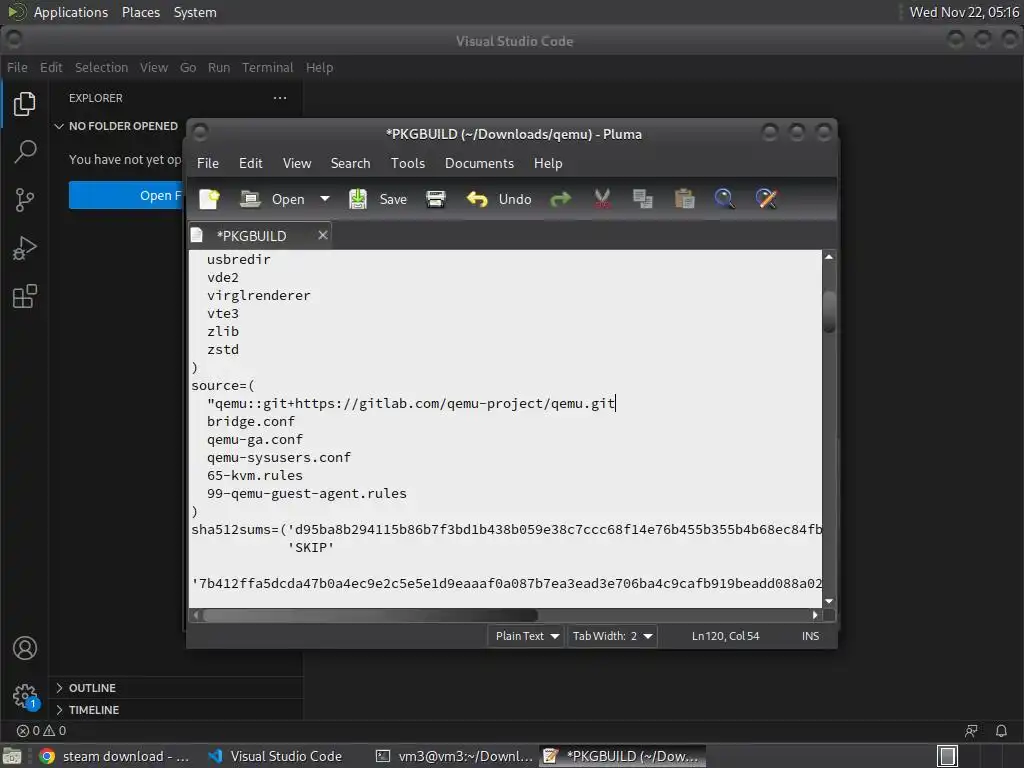Click the VS Code Accounts icon
Image resolution: width=1024 pixels, height=768 pixels.
click(x=25, y=648)
